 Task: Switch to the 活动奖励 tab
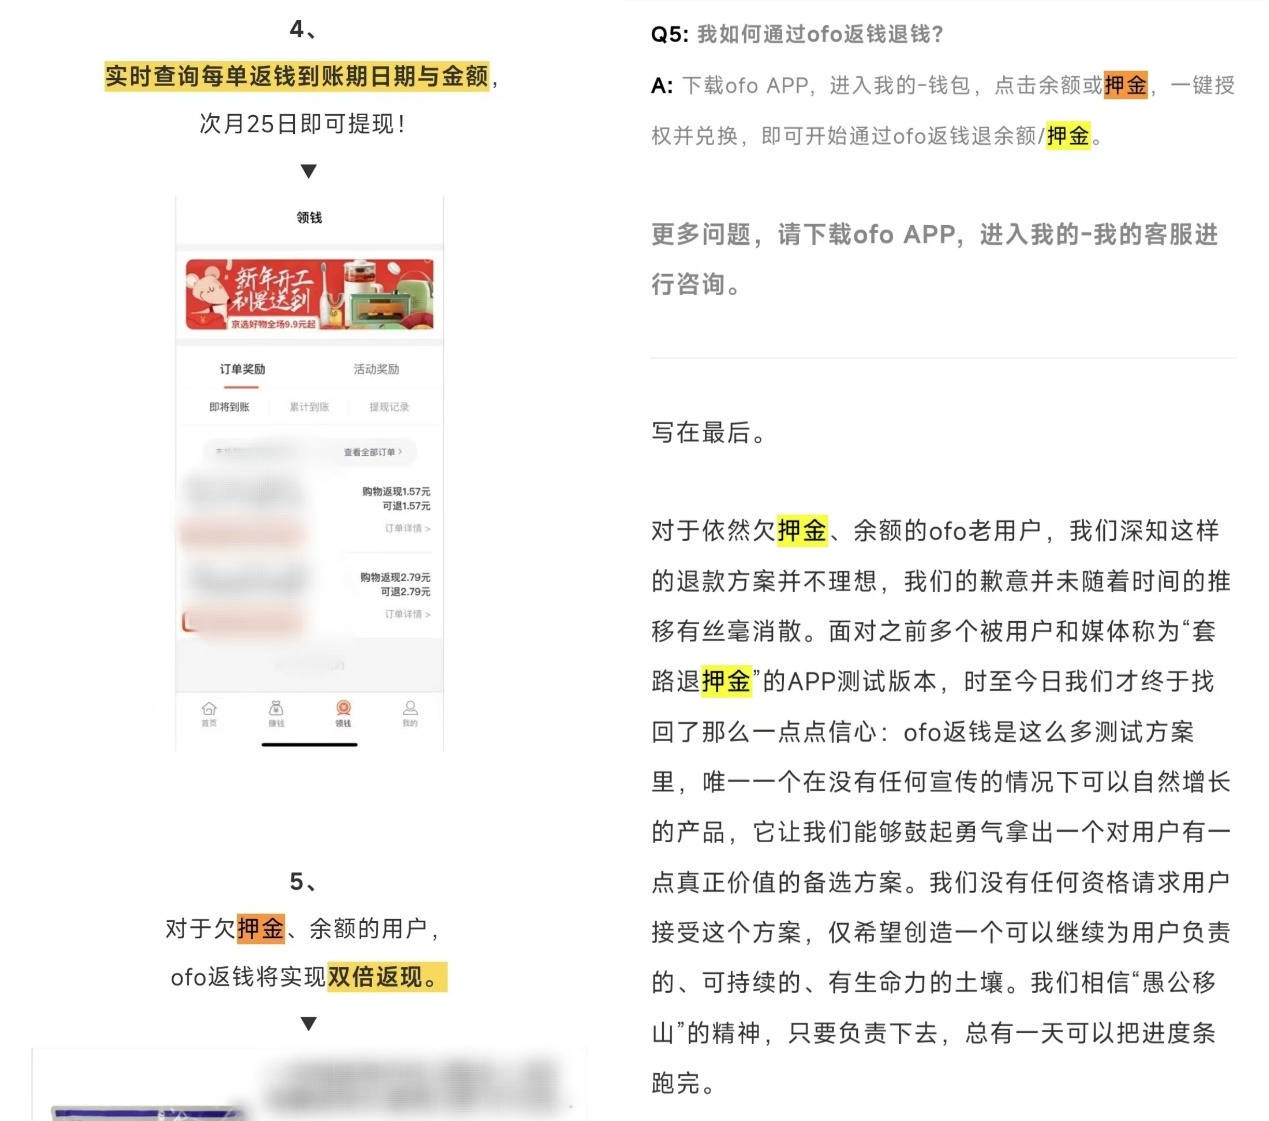[x=376, y=370]
